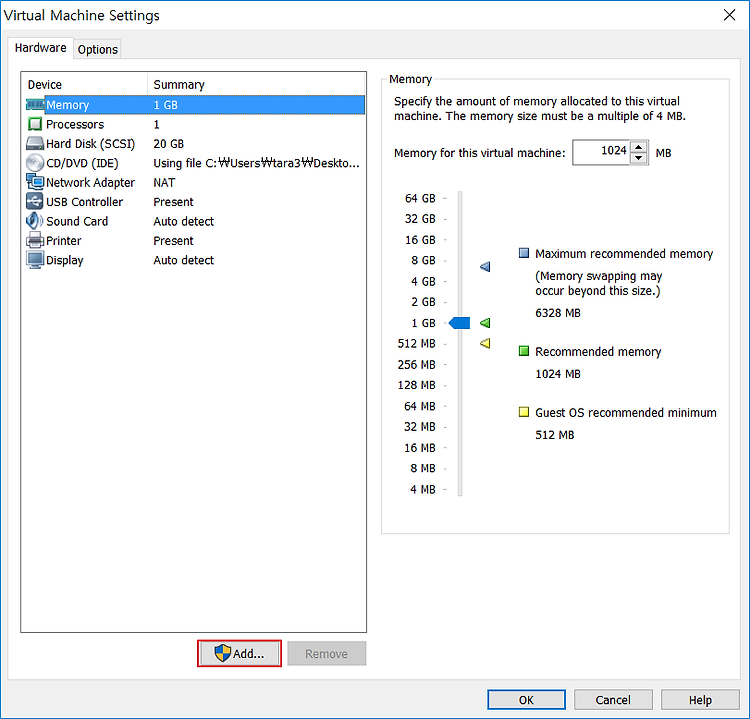Click the 128 MB slider scale label
The image size is (750, 719).
click(417, 385)
